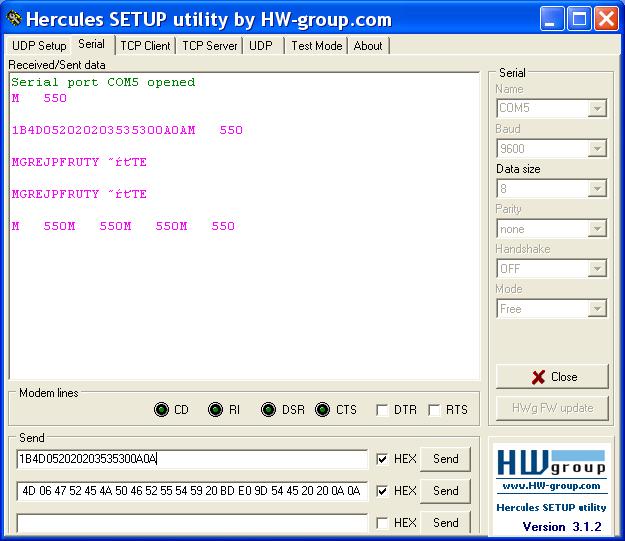Close the Hercules window with X
Image resolution: width=625 pixels, height=541 pixels.
pos(606,19)
